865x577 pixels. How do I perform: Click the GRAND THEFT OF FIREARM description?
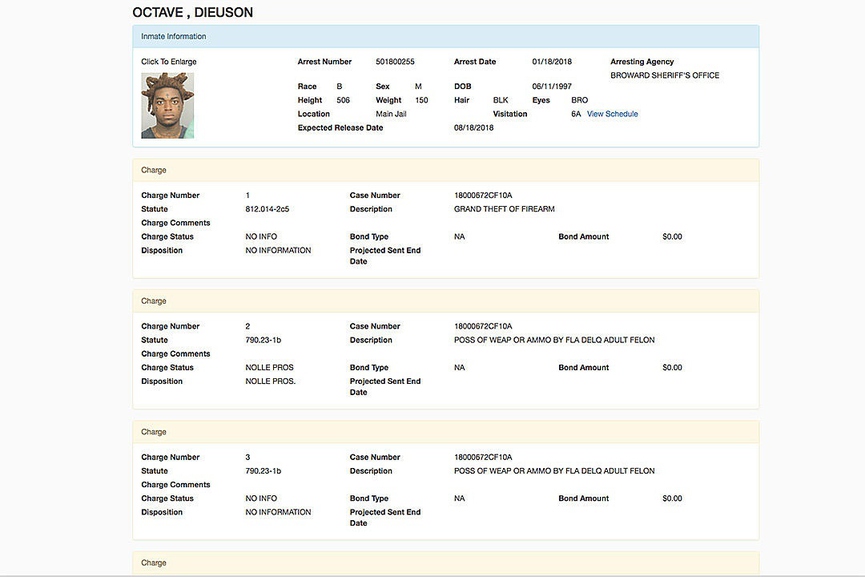pyautogui.click(x=504, y=209)
